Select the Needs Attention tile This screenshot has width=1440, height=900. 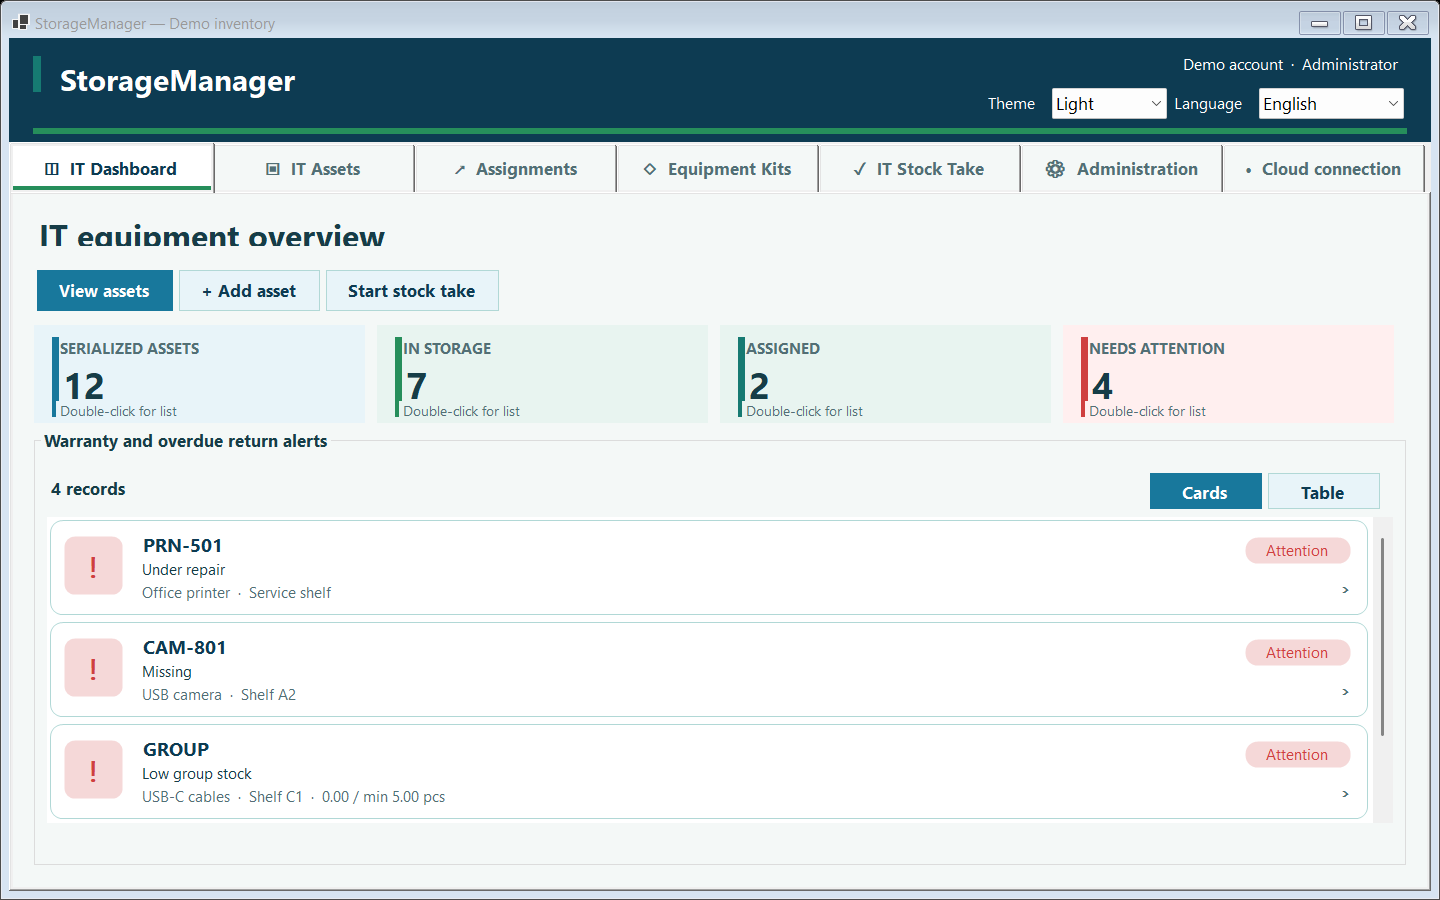pyautogui.click(x=1229, y=374)
